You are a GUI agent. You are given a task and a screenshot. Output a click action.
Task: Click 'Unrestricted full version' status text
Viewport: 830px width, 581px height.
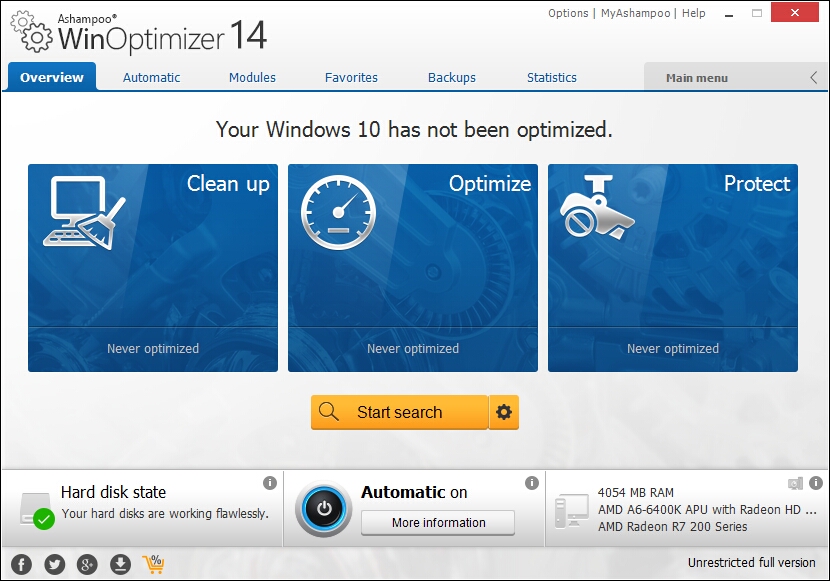point(752,562)
